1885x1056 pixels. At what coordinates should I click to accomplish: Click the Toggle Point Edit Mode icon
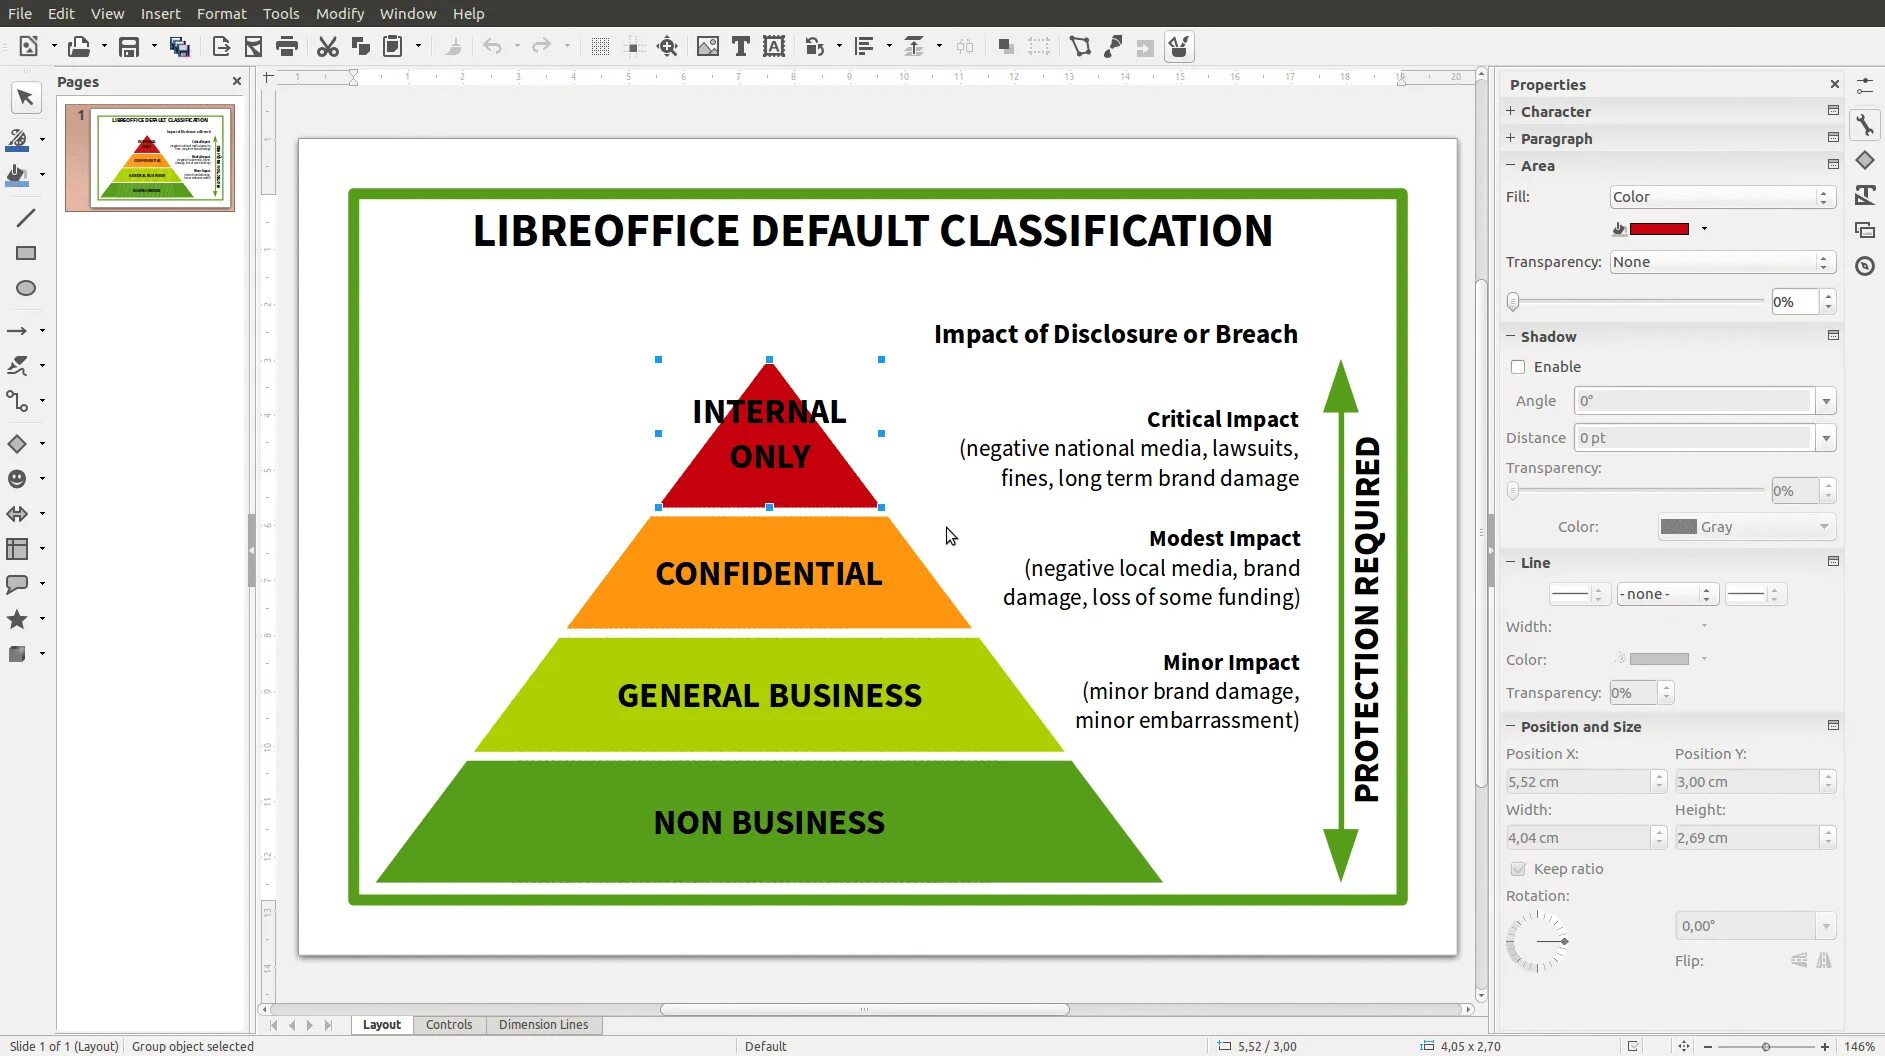[1080, 46]
